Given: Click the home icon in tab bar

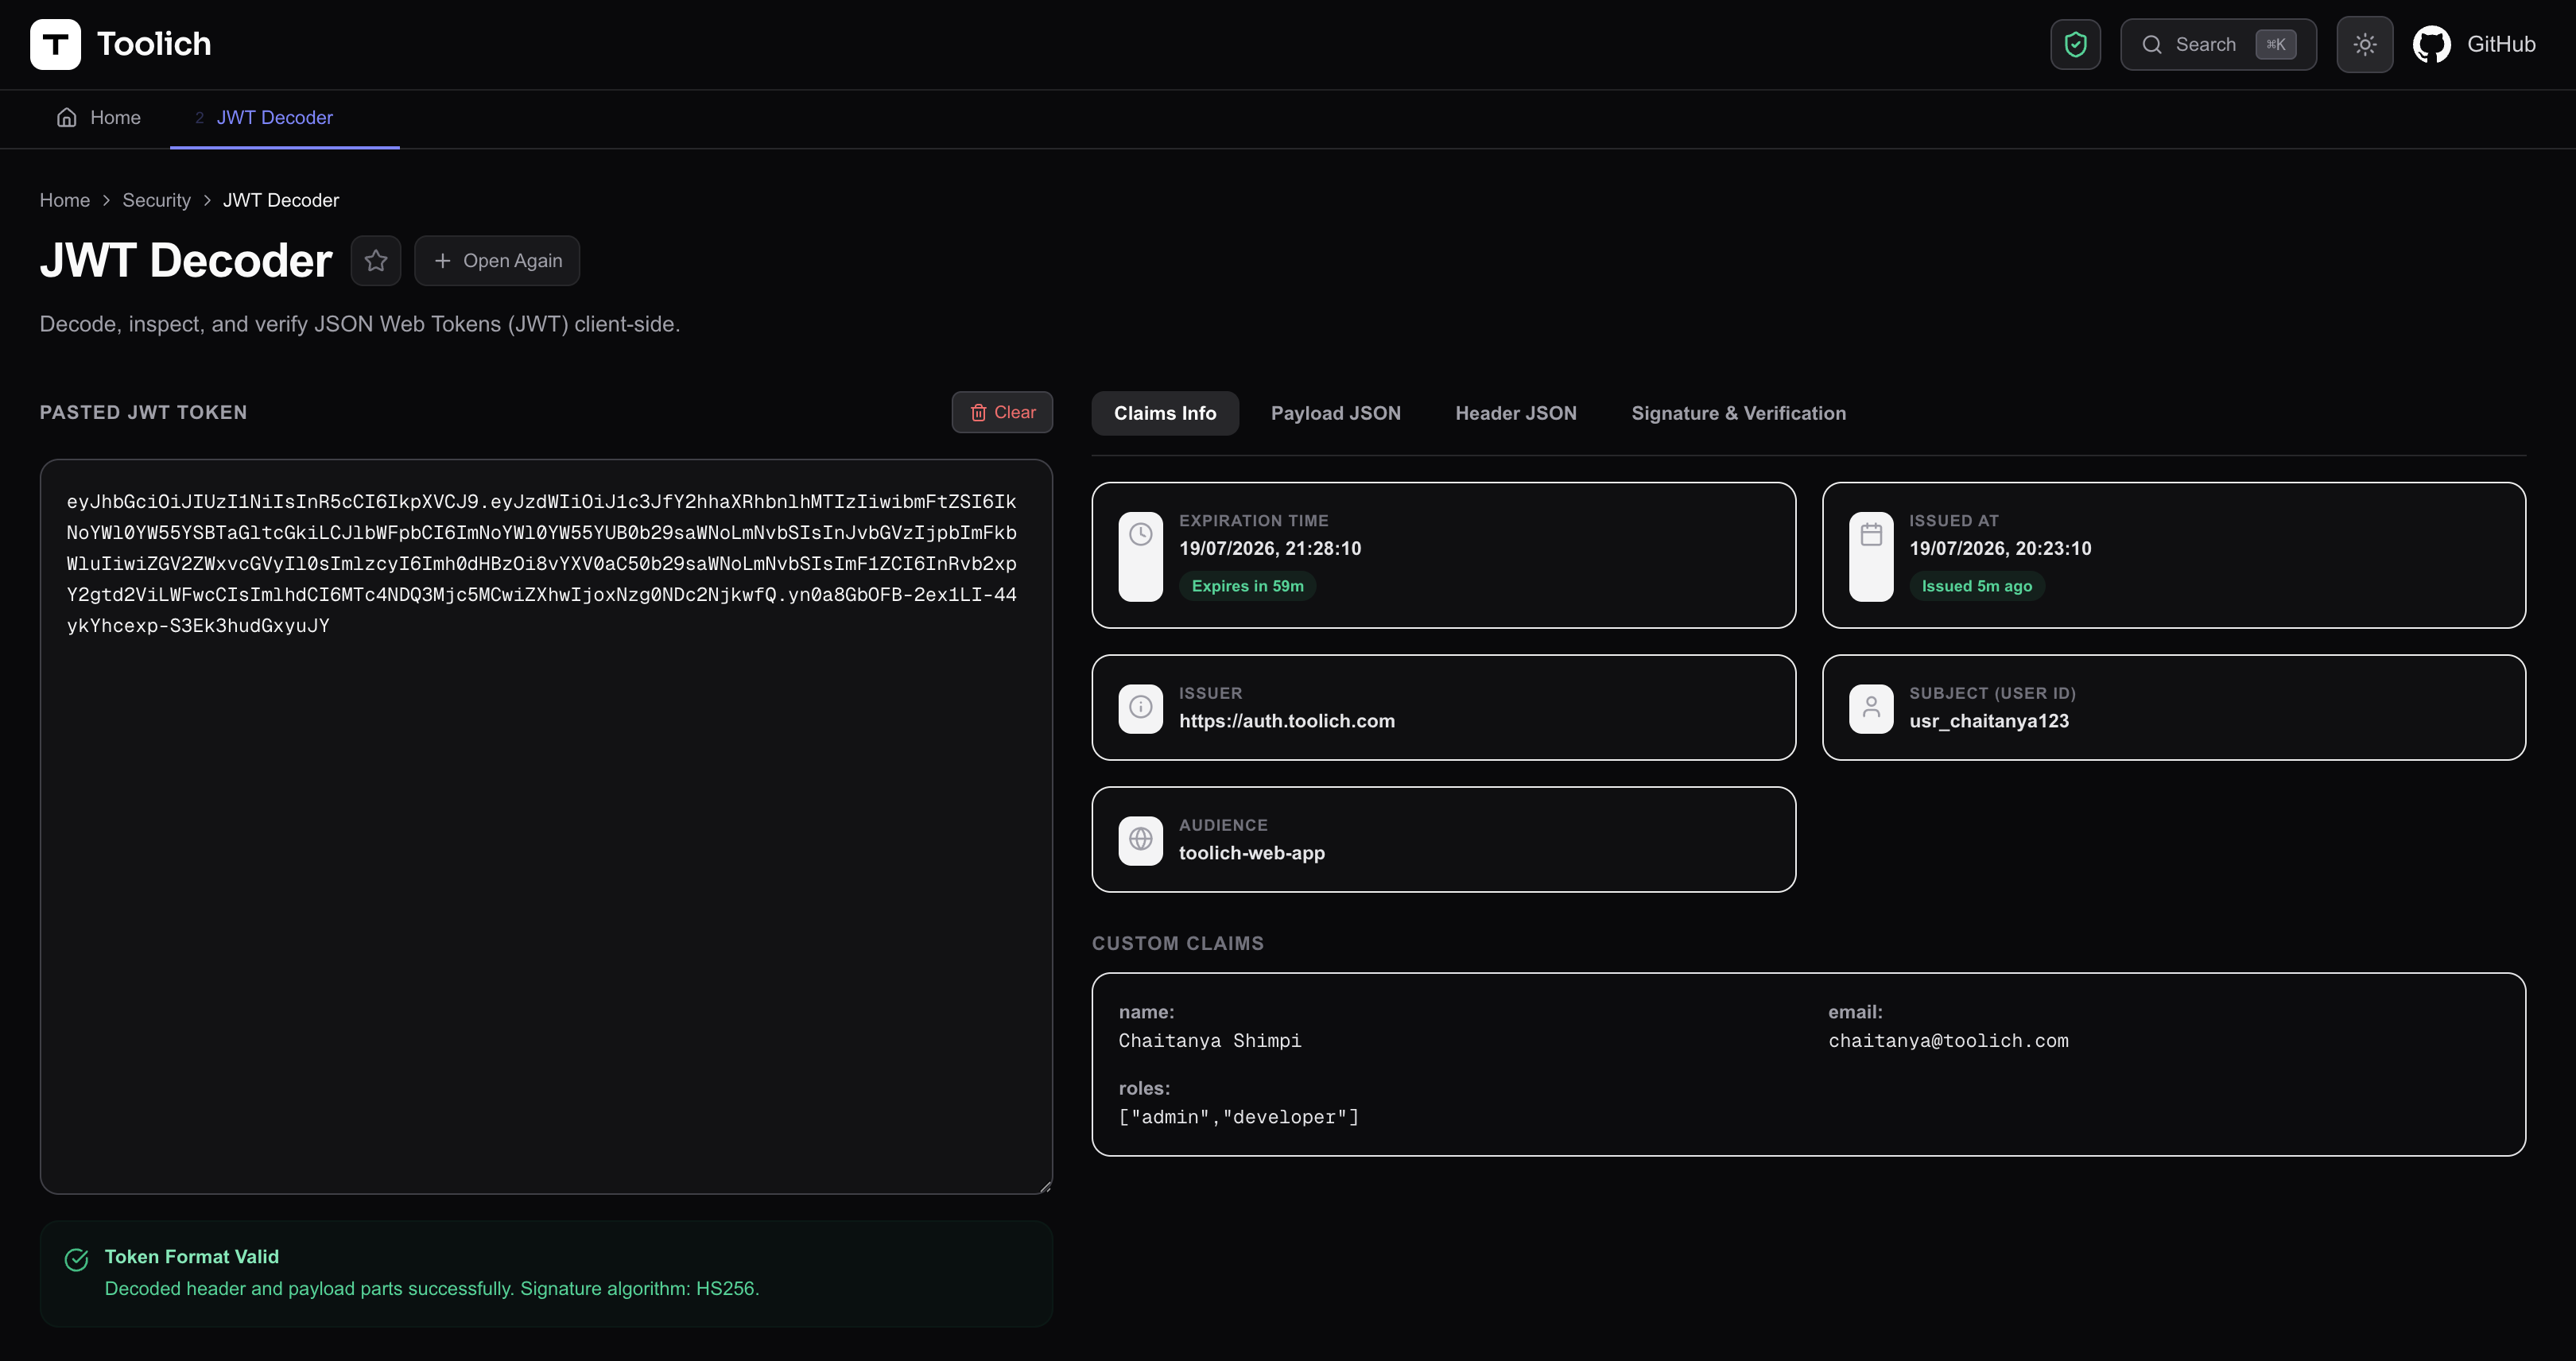Looking at the screenshot, I should point(67,118).
